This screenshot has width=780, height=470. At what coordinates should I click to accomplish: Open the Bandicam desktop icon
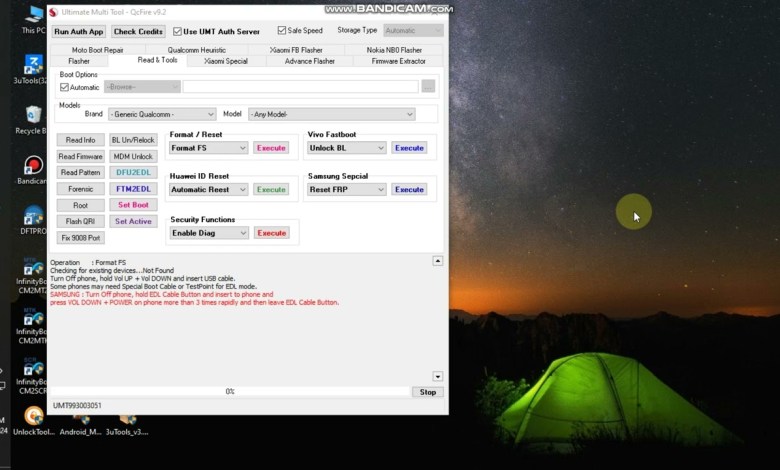(33, 167)
